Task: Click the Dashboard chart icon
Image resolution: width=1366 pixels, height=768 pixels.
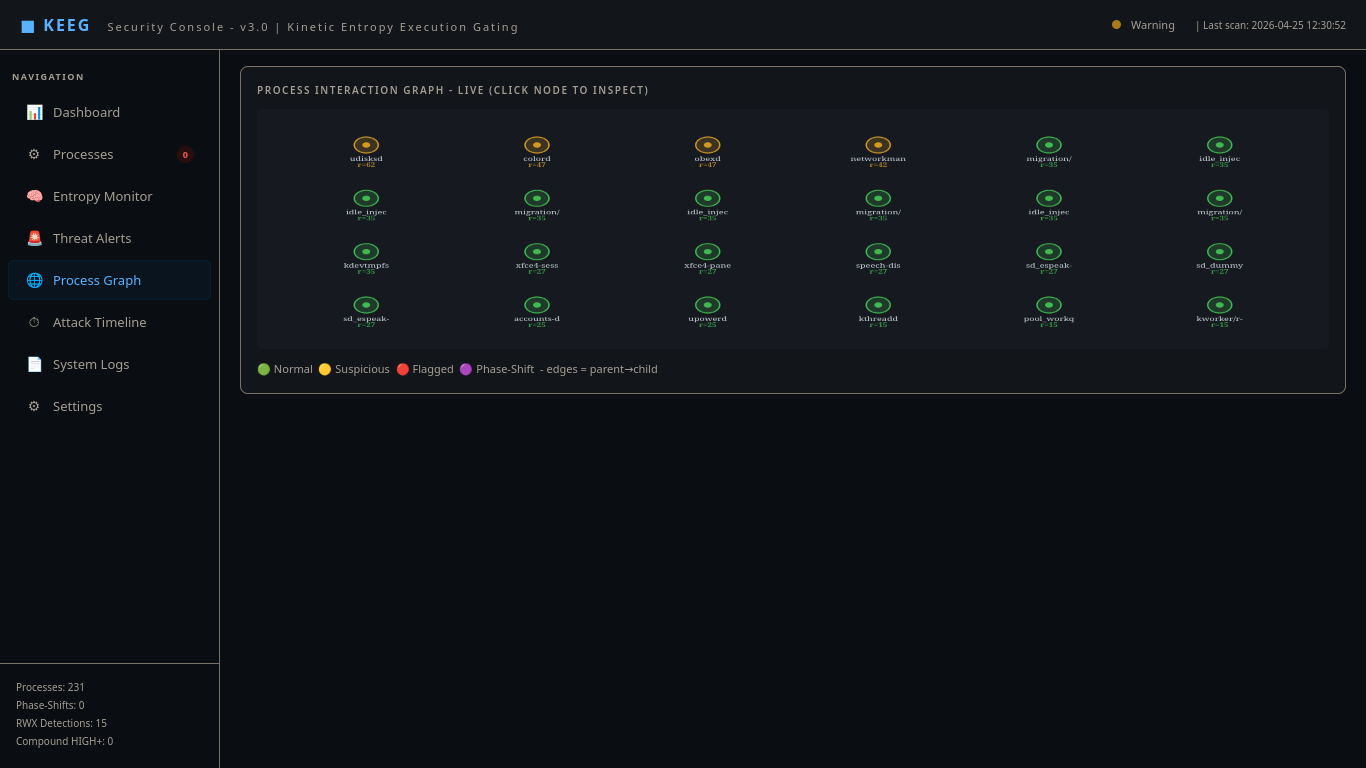Action: [34, 112]
